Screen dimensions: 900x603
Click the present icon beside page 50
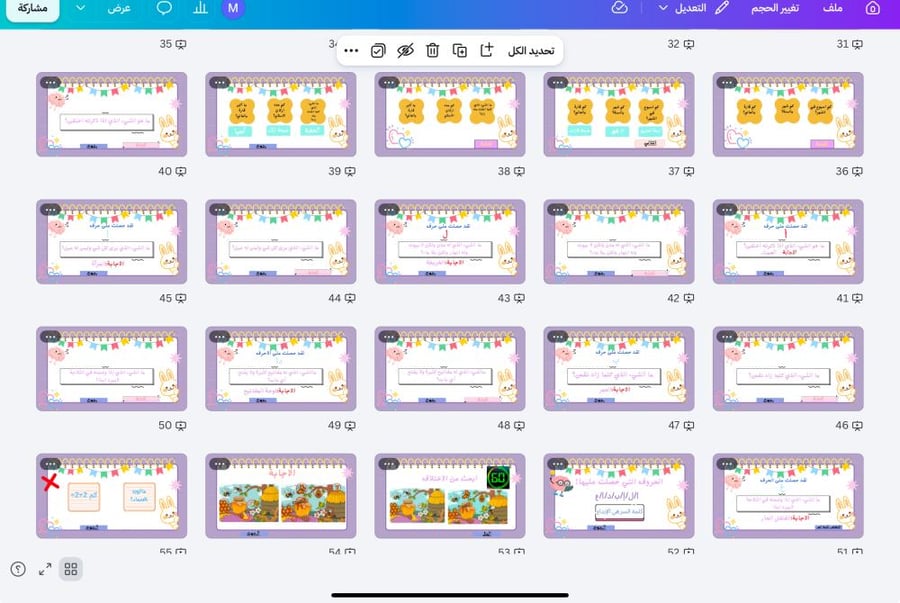click(181, 425)
